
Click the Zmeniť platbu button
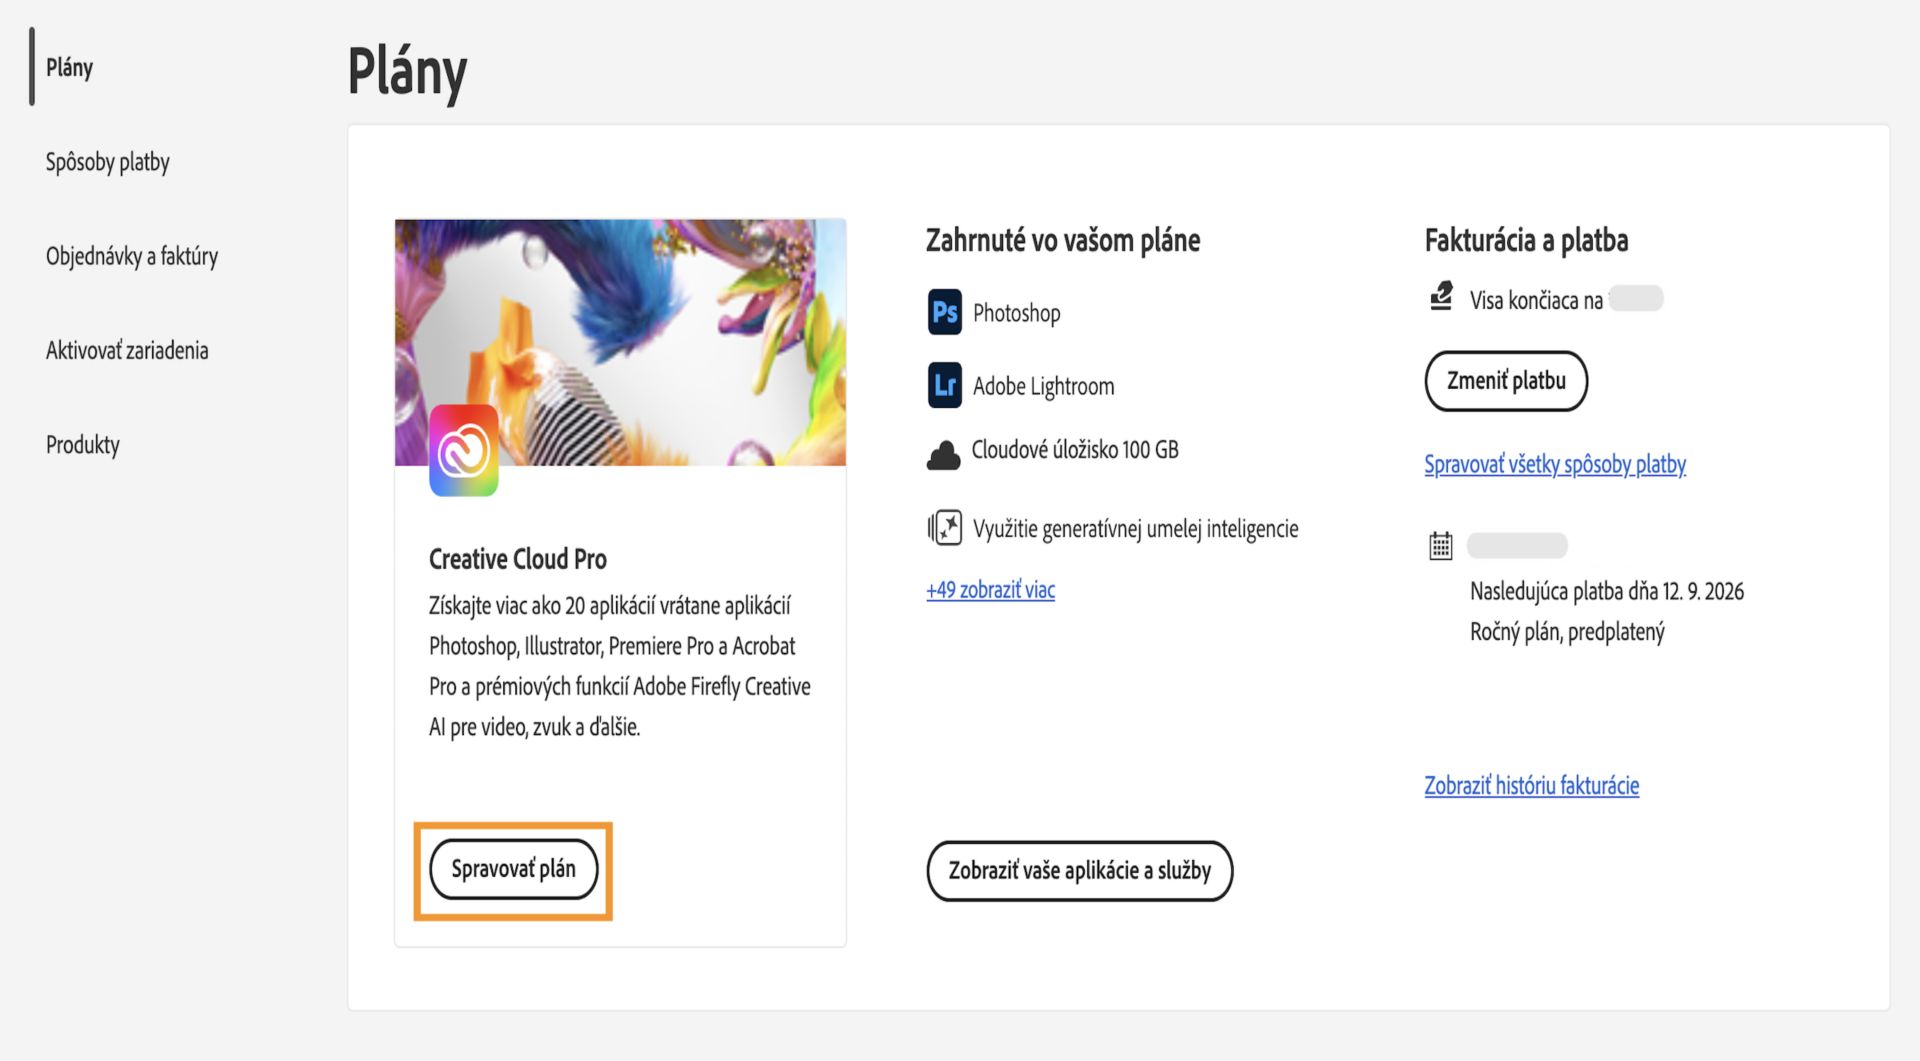click(x=1506, y=380)
